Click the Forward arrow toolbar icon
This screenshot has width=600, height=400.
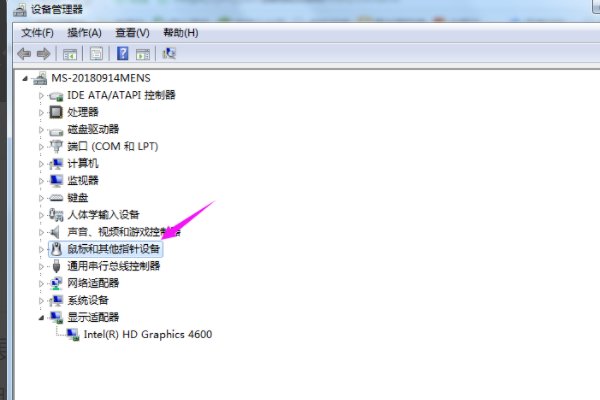(x=44, y=53)
